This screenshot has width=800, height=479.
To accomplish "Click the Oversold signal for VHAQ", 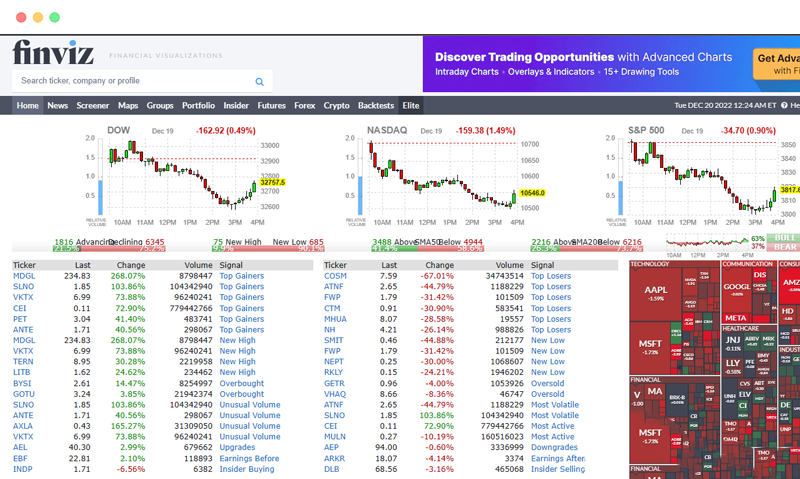I will click(547, 394).
